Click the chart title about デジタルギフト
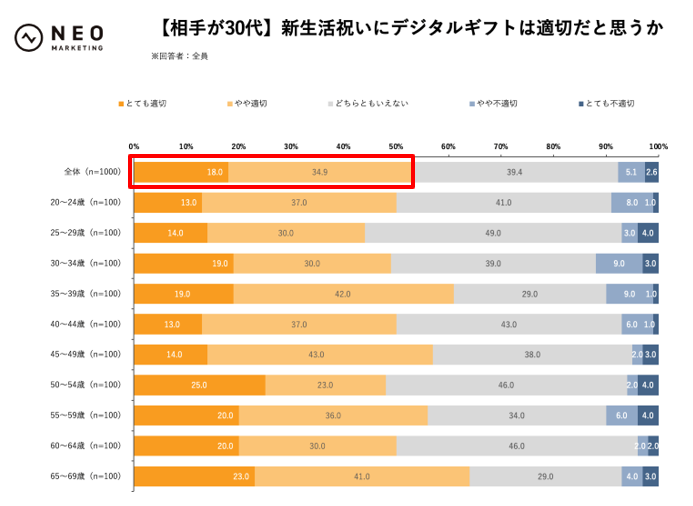693x506 pixels. click(x=398, y=29)
